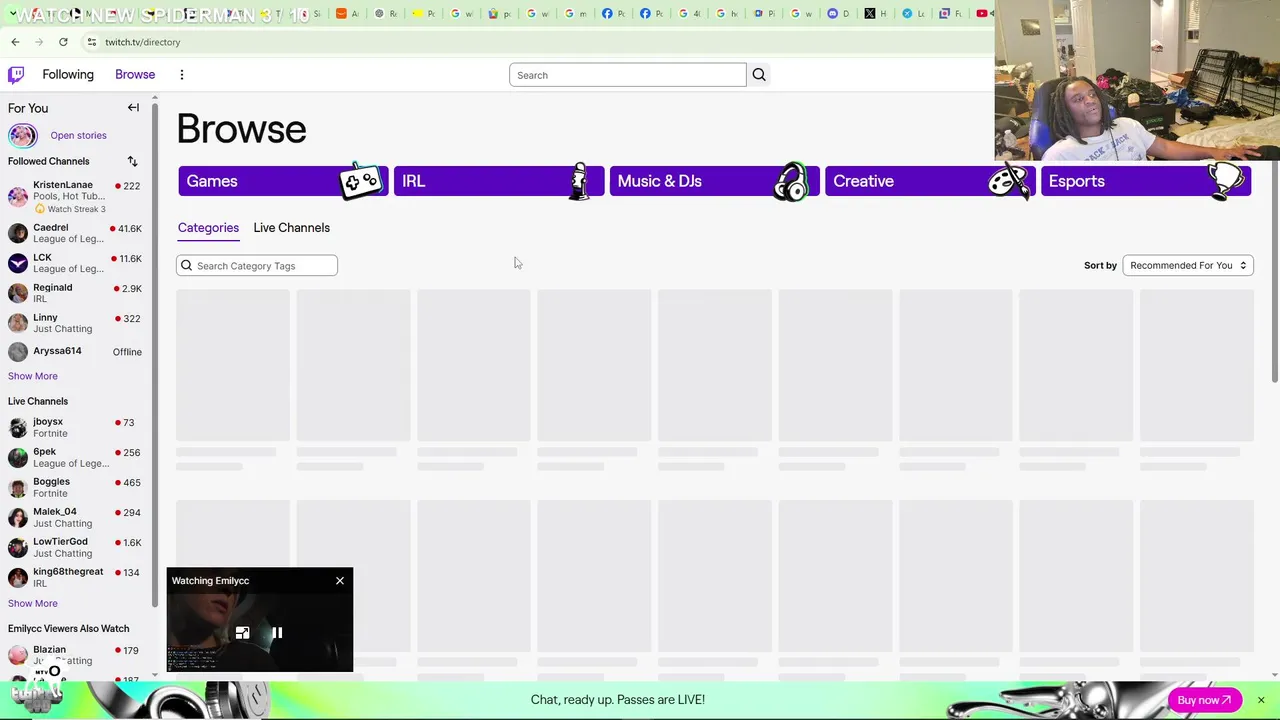Open the more options dots menu

click(x=182, y=75)
